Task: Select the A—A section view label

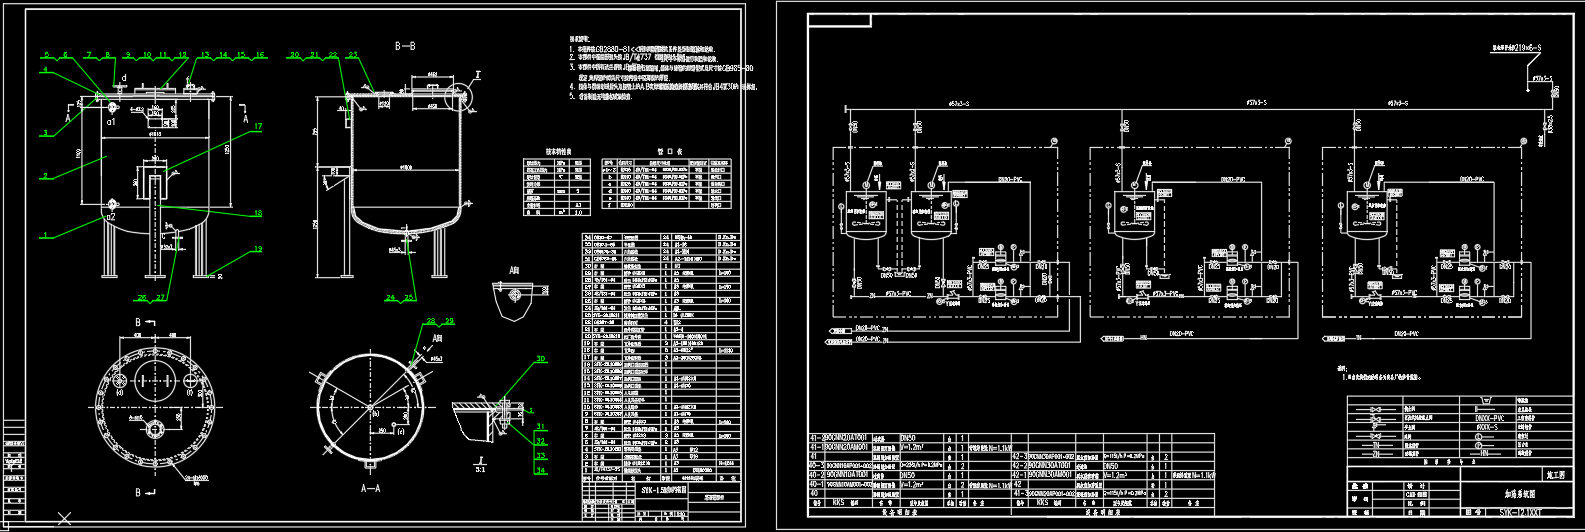Action: [x=370, y=489]
